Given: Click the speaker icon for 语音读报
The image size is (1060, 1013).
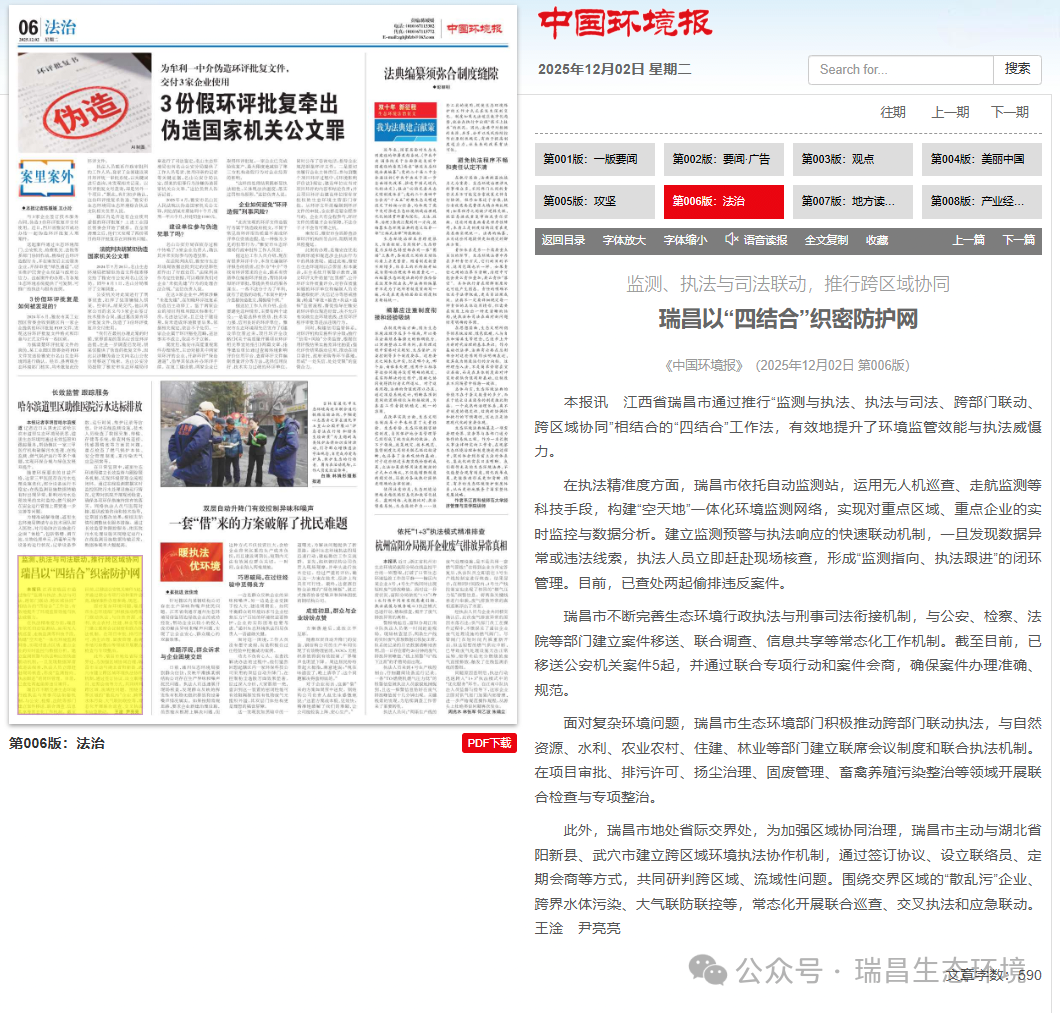Looking at the screenshot, I should pyautogui.click(x=731, y=239).
